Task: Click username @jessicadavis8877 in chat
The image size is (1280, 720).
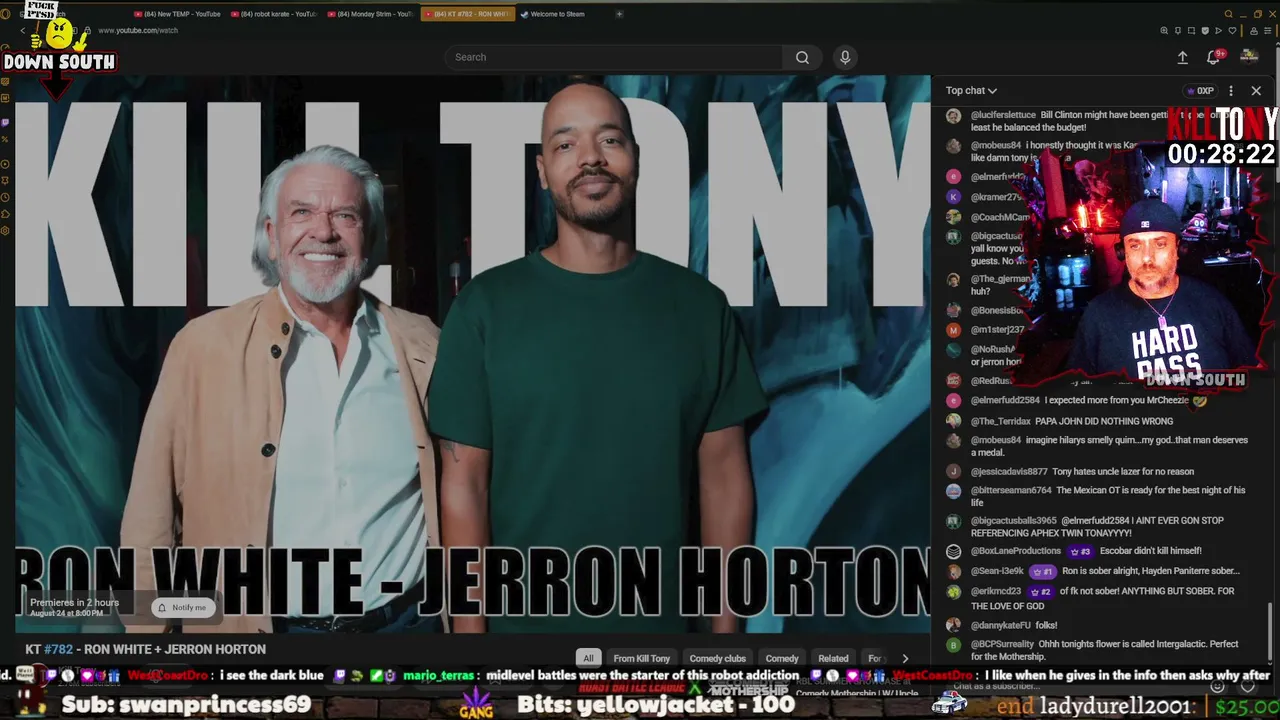Action: point(1009,471)
